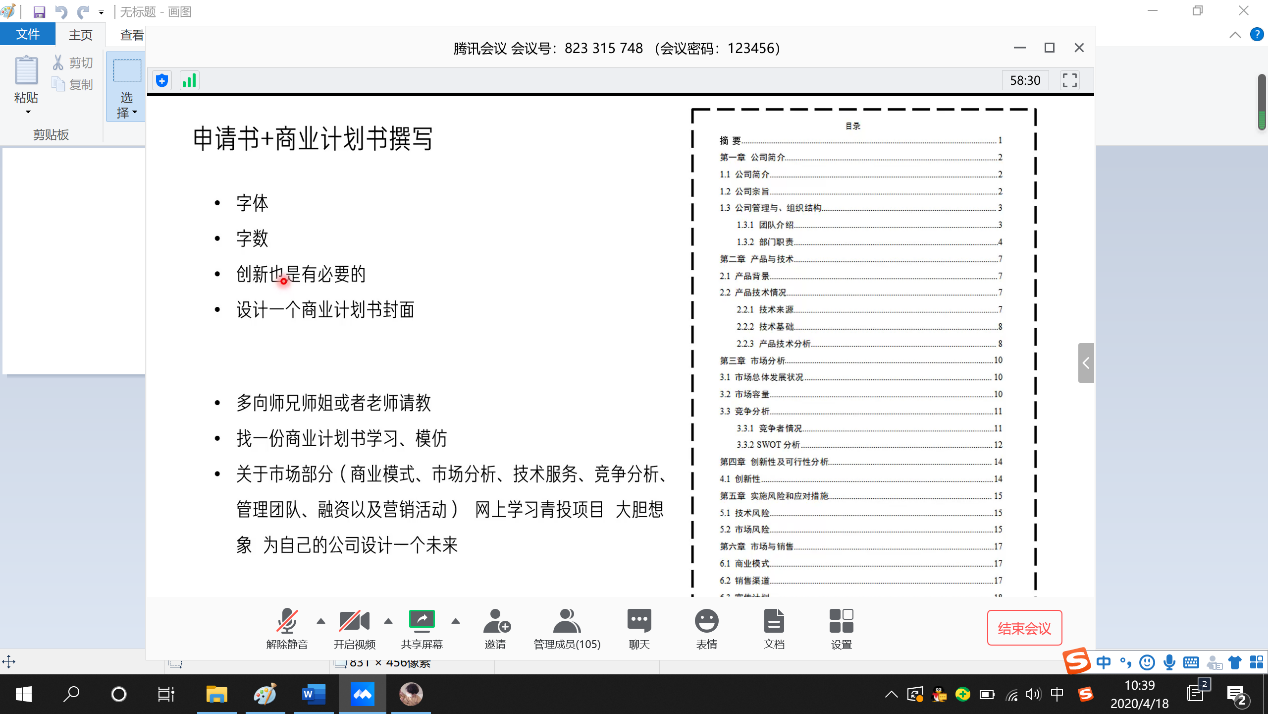The width and height of the screenshot is (1268, 714).
Task: Click the blue shield security icon
Action: click(162, 80)
